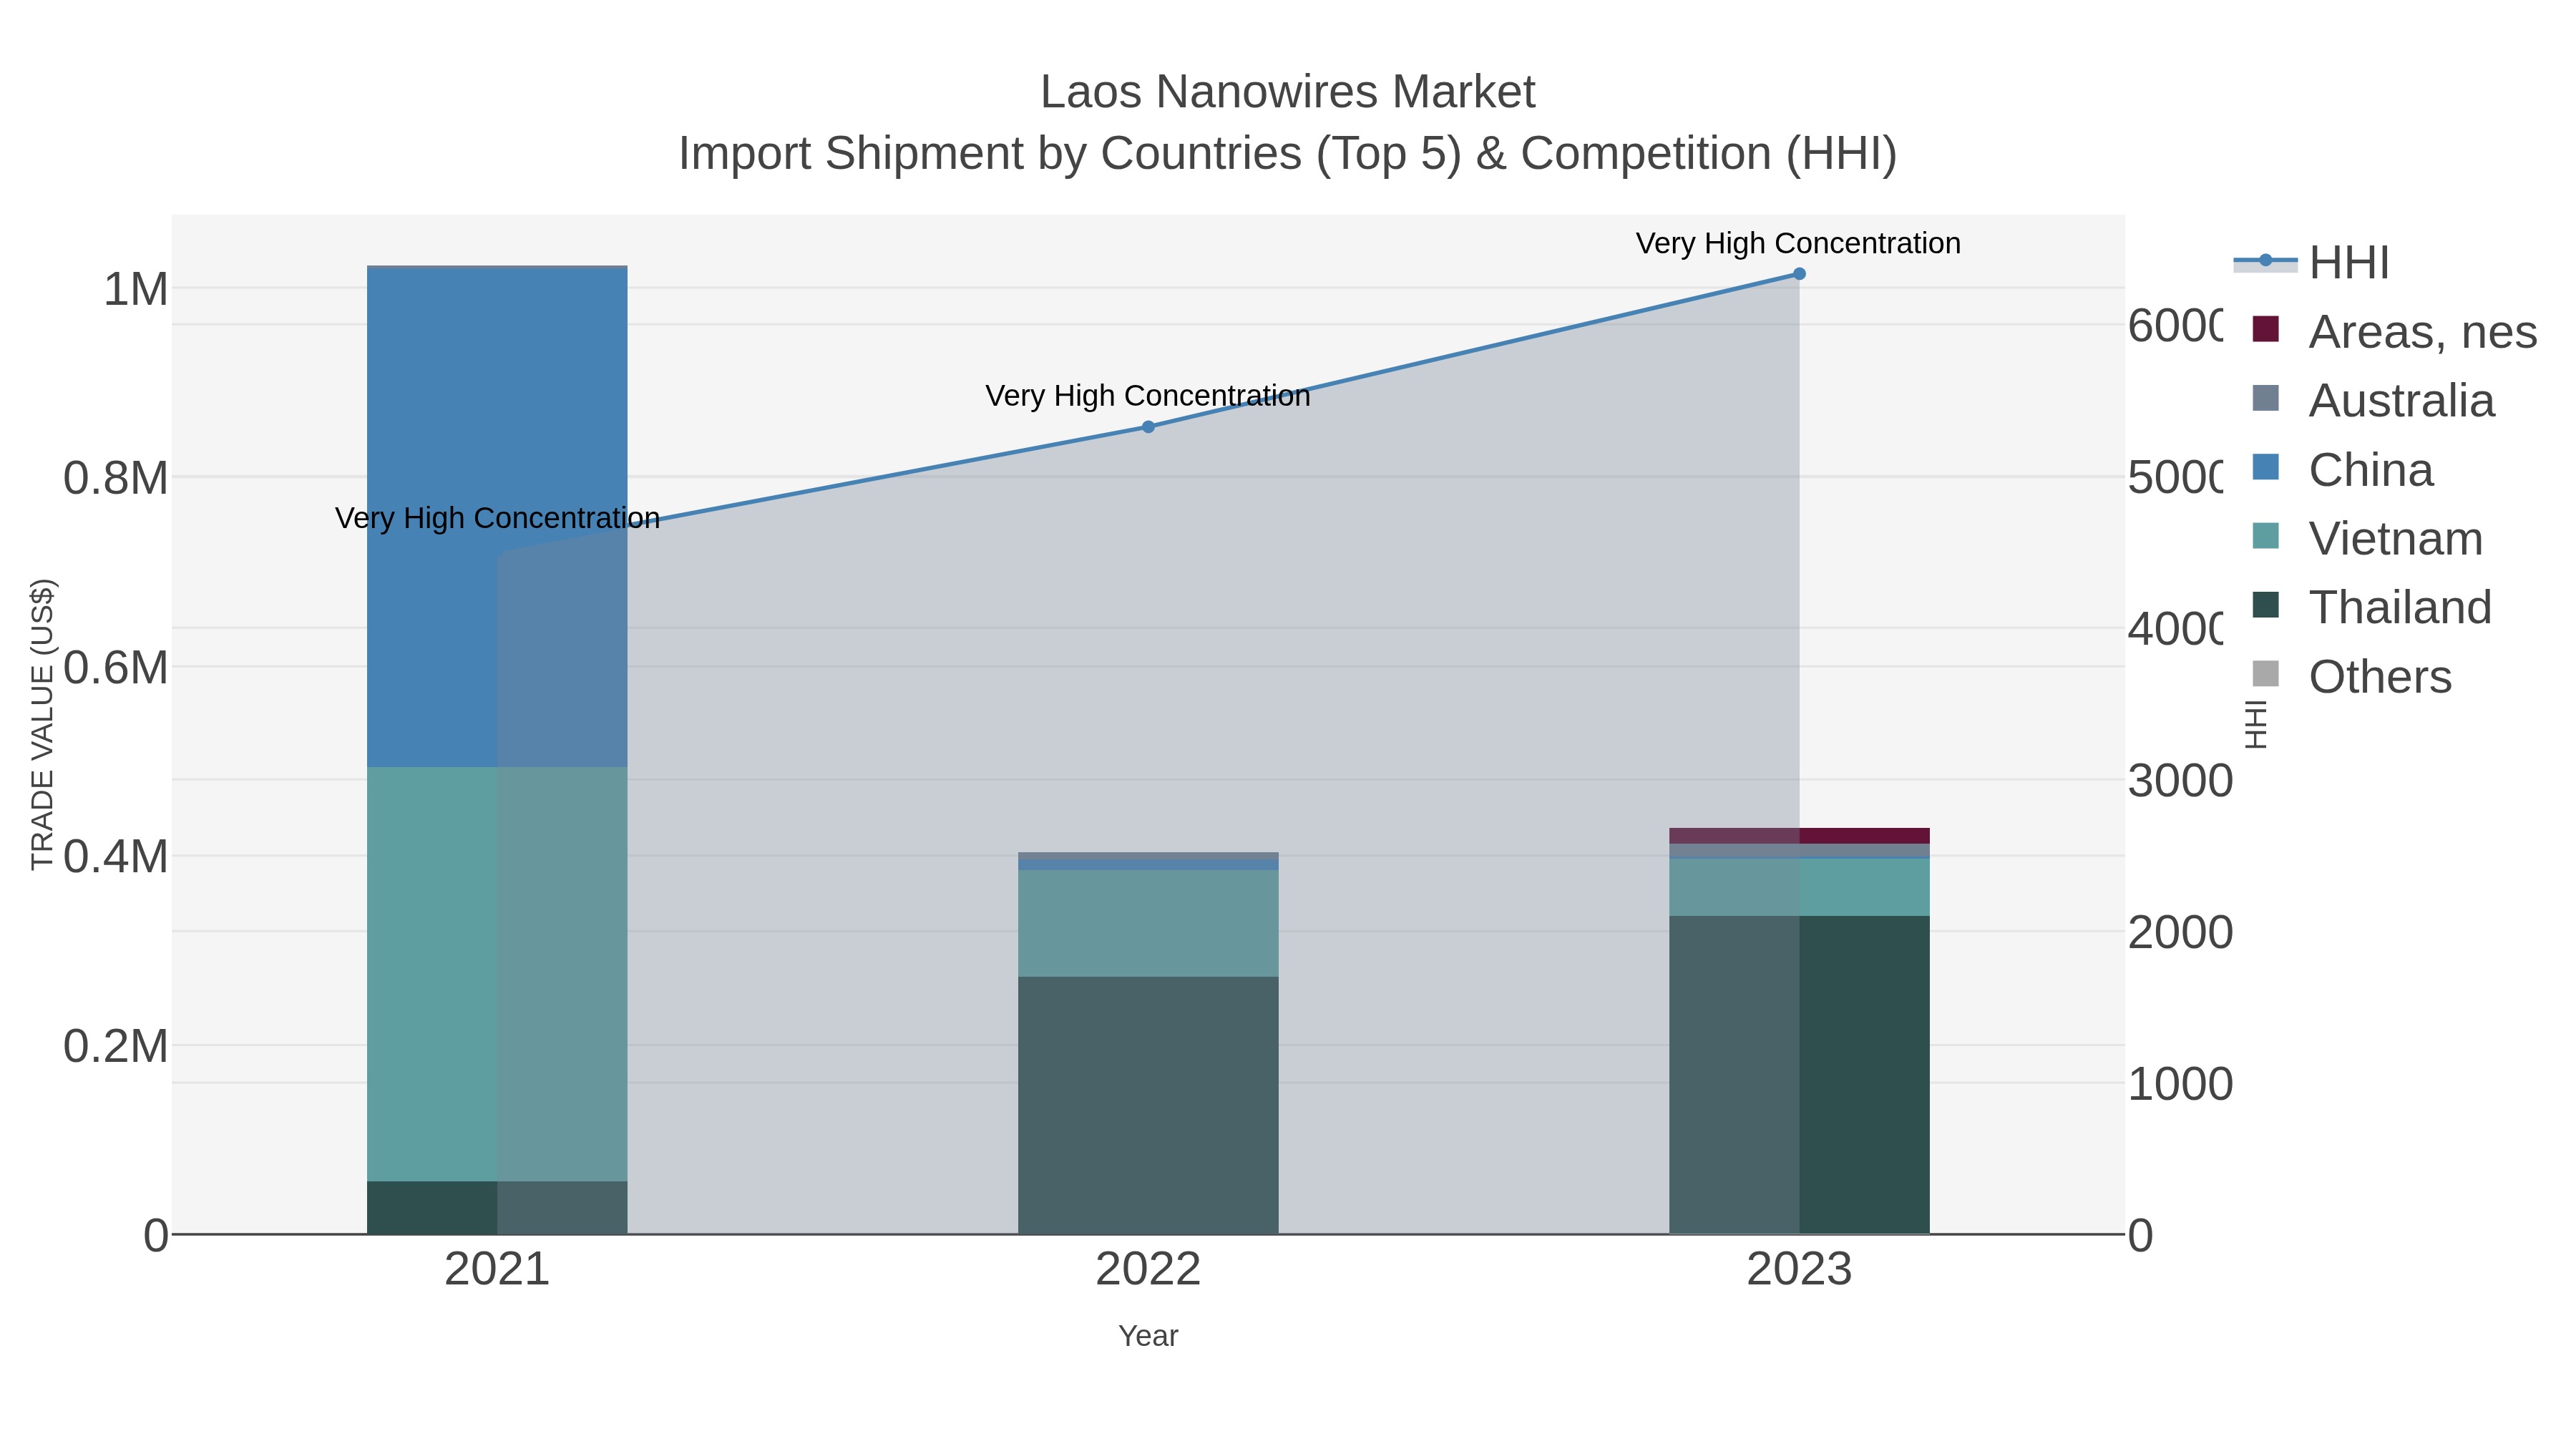
Task: Click the 0.4M left axis tick label
Action: point(116,857)
